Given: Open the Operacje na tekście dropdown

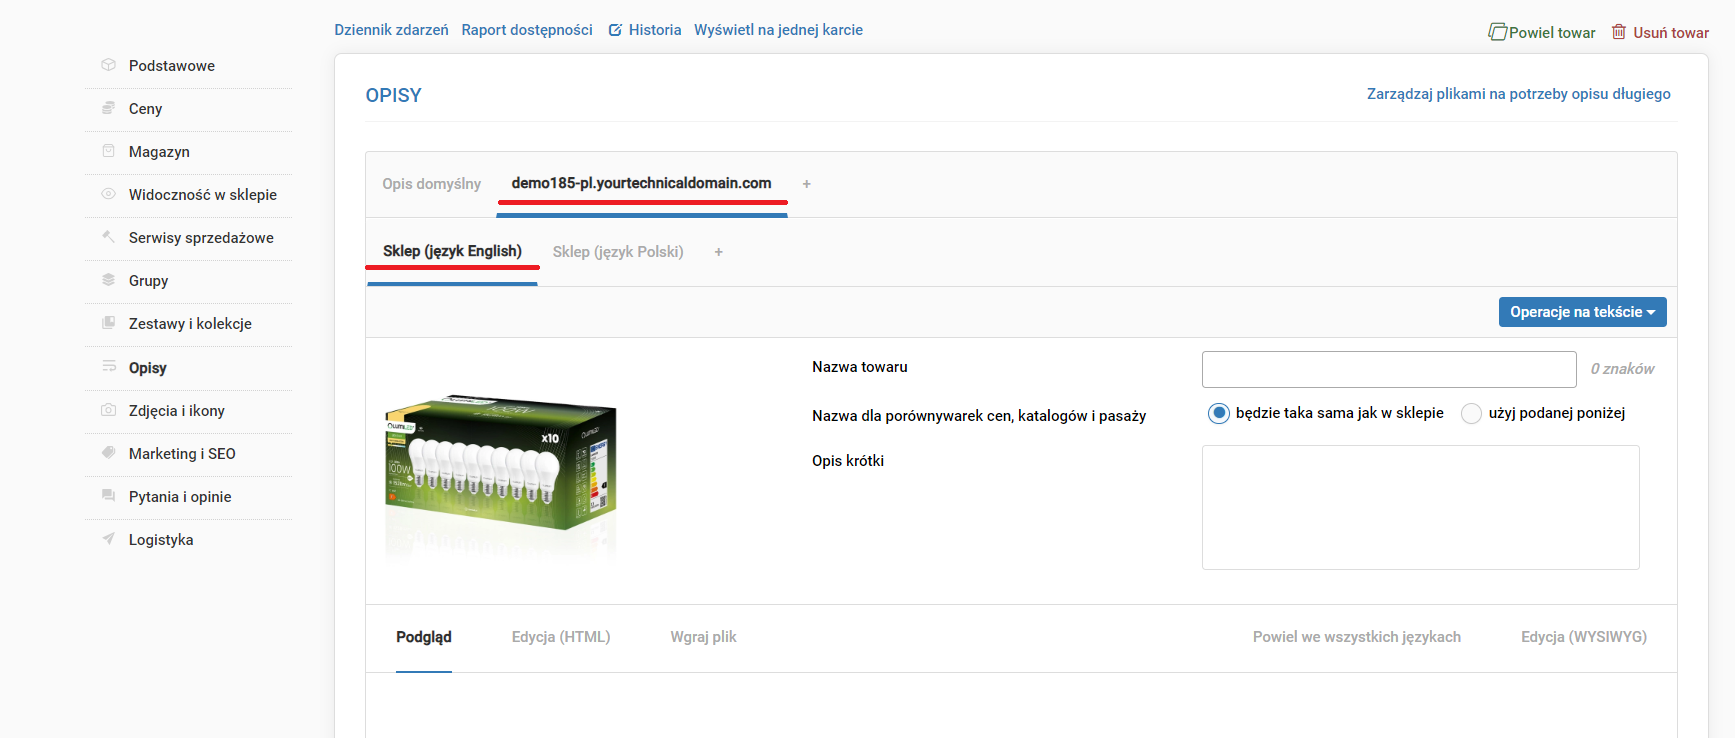Looking at the screenshot, I should (x=1582, y=312).
